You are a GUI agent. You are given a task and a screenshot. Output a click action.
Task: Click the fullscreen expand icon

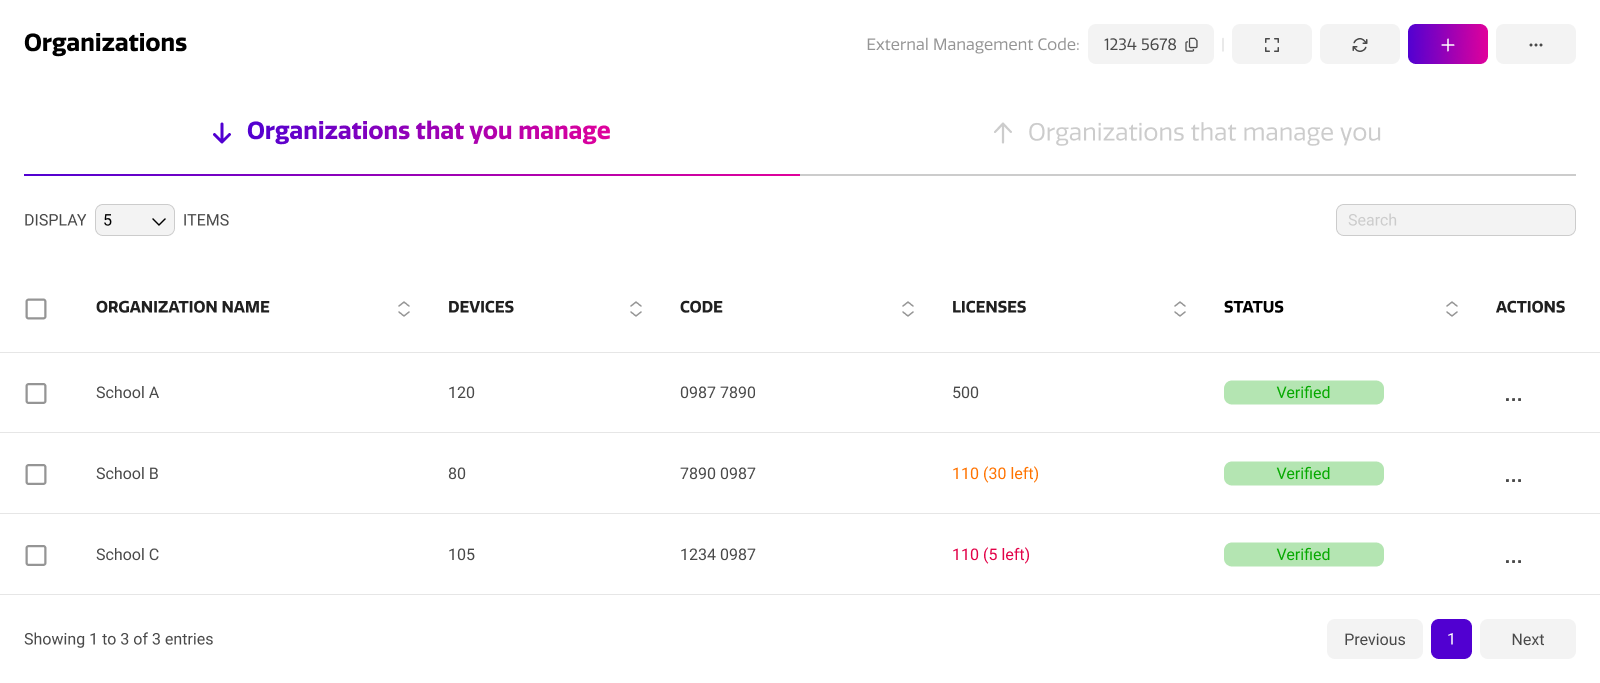tap(1271, 45)
